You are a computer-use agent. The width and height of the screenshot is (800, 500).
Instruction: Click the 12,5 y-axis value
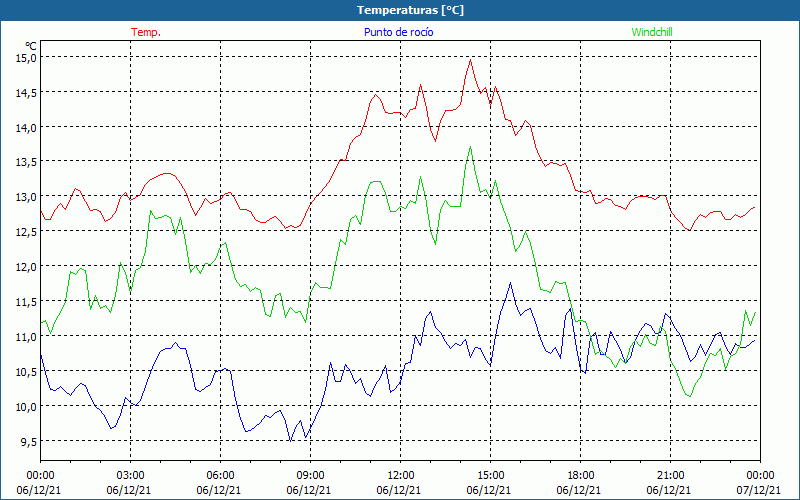[26, 232]
